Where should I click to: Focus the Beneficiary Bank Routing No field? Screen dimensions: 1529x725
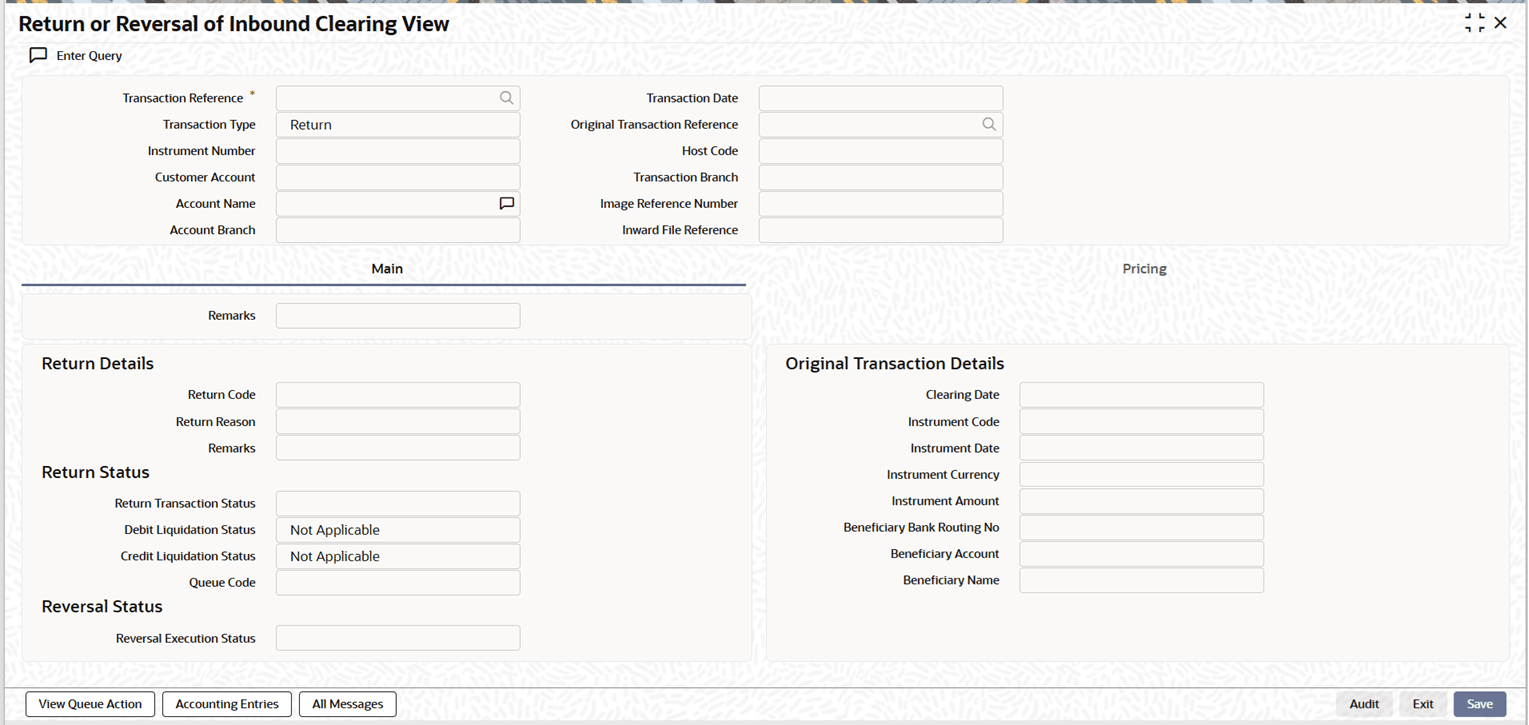pyautogui.click(x=1142, y=527)
